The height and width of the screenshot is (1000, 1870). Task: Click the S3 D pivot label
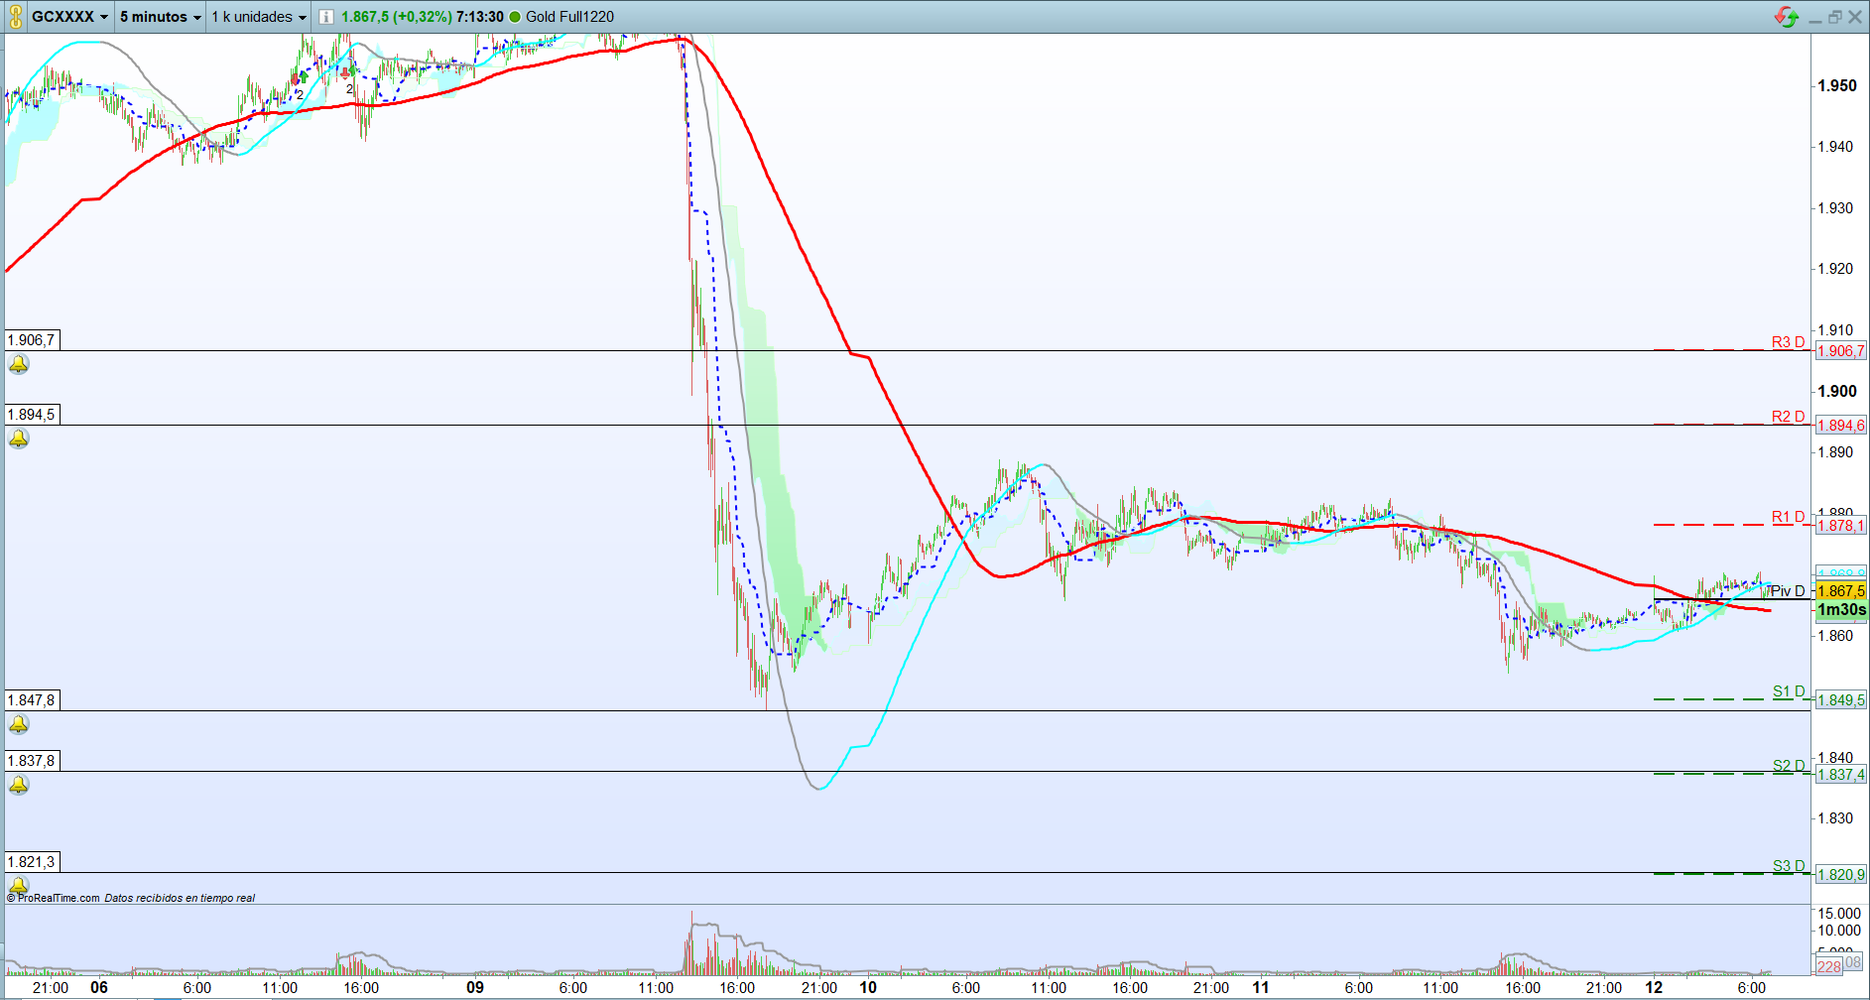[1789, 866]
